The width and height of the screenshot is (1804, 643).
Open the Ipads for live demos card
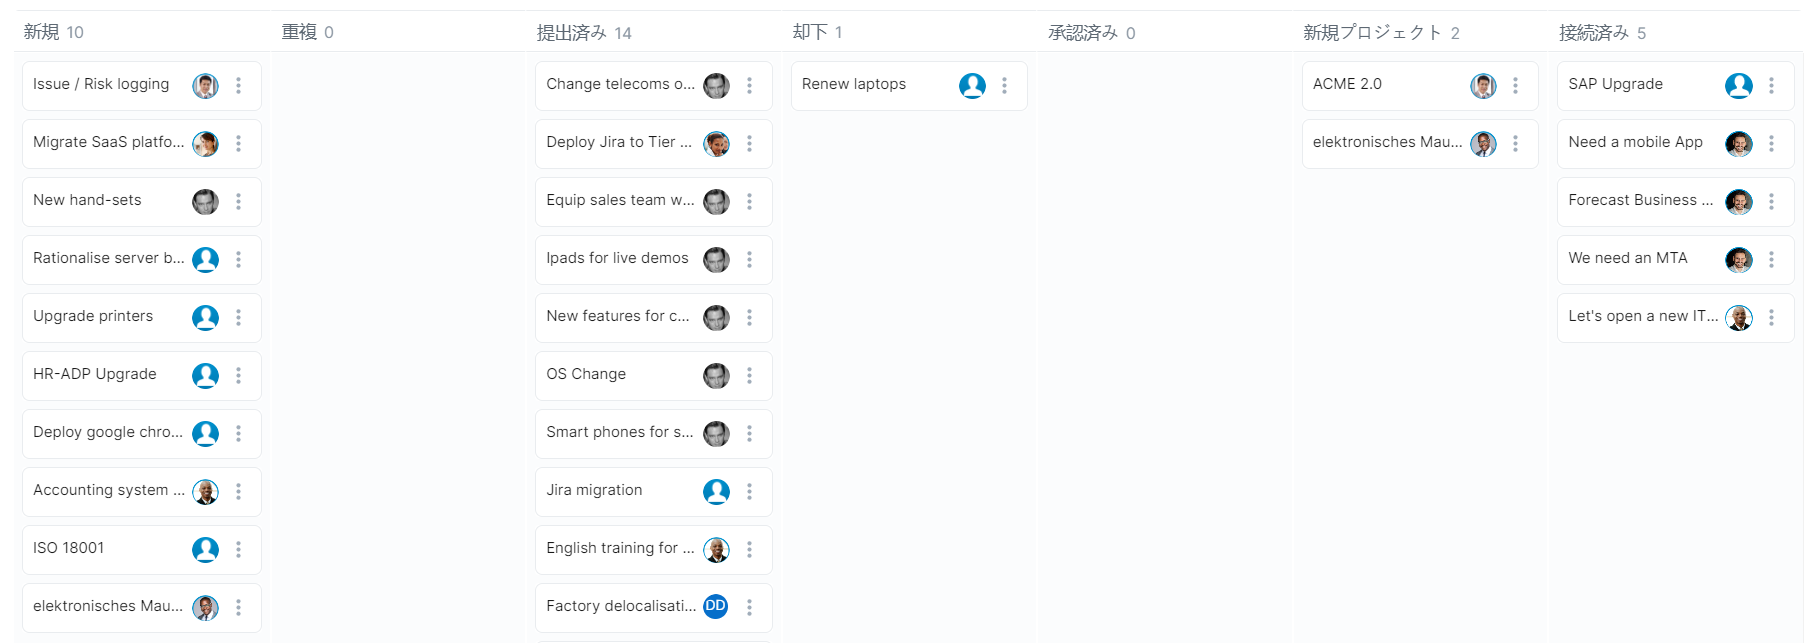pos(617,258)
